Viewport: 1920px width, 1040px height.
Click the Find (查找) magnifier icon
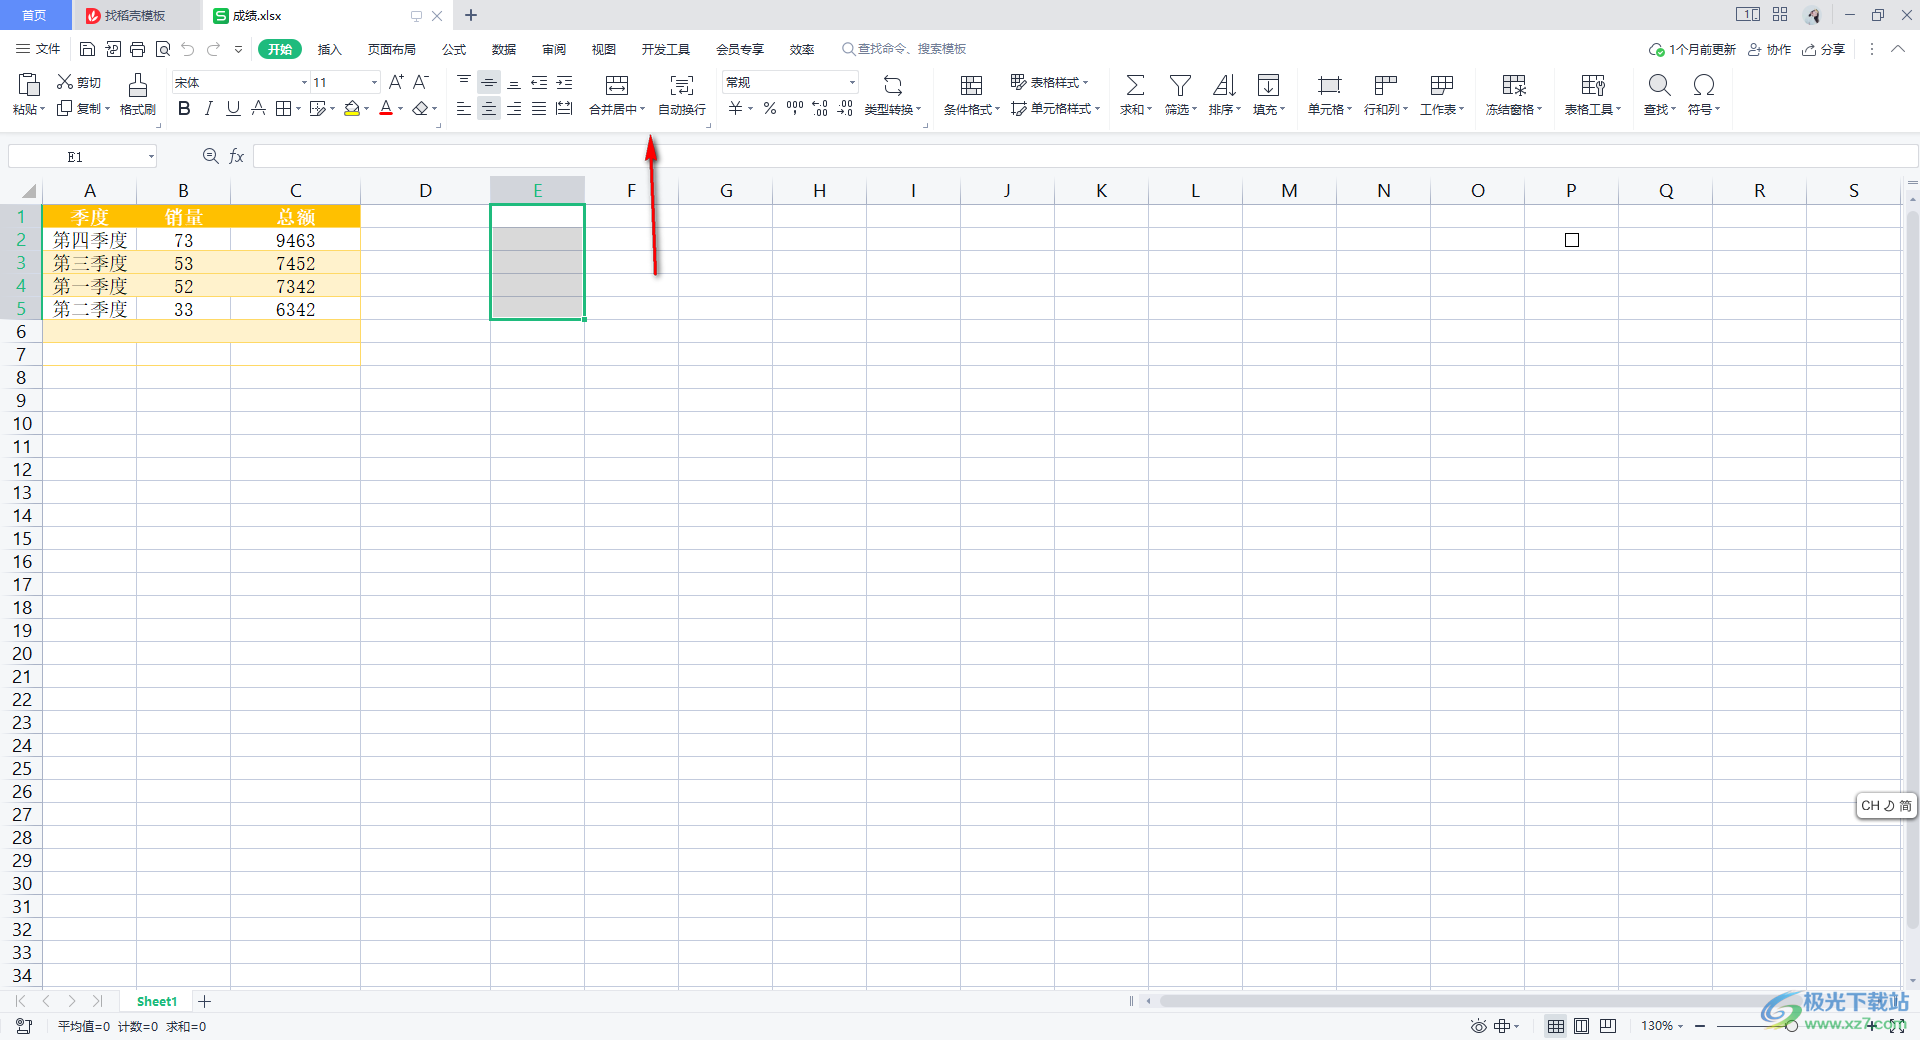1659,85
